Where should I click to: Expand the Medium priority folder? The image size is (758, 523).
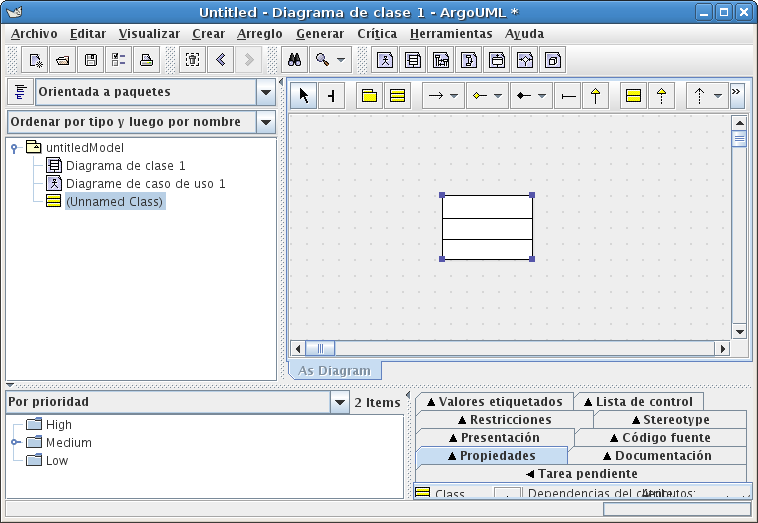point(15,442)
